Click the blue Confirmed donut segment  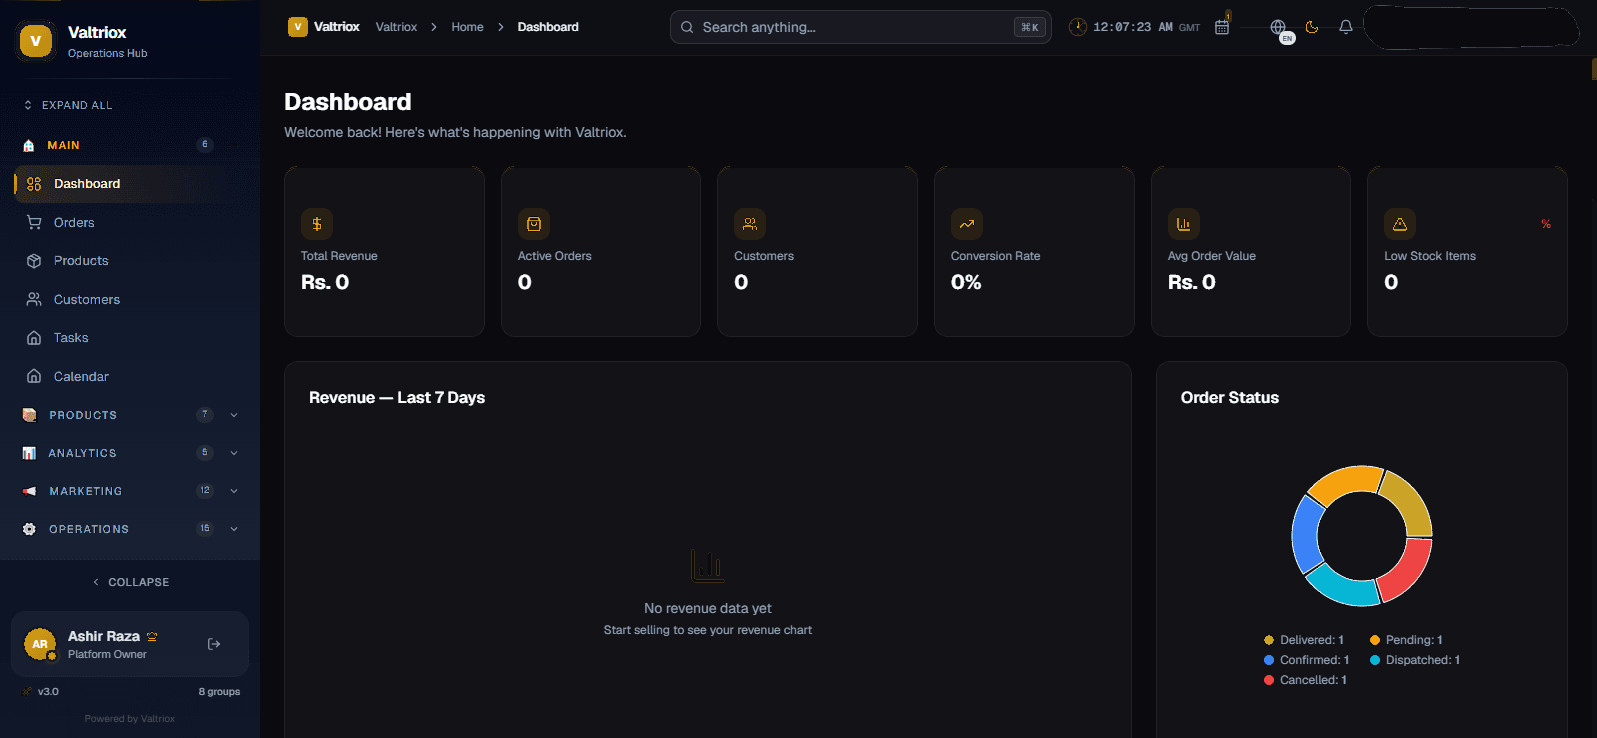[1305, 534]
